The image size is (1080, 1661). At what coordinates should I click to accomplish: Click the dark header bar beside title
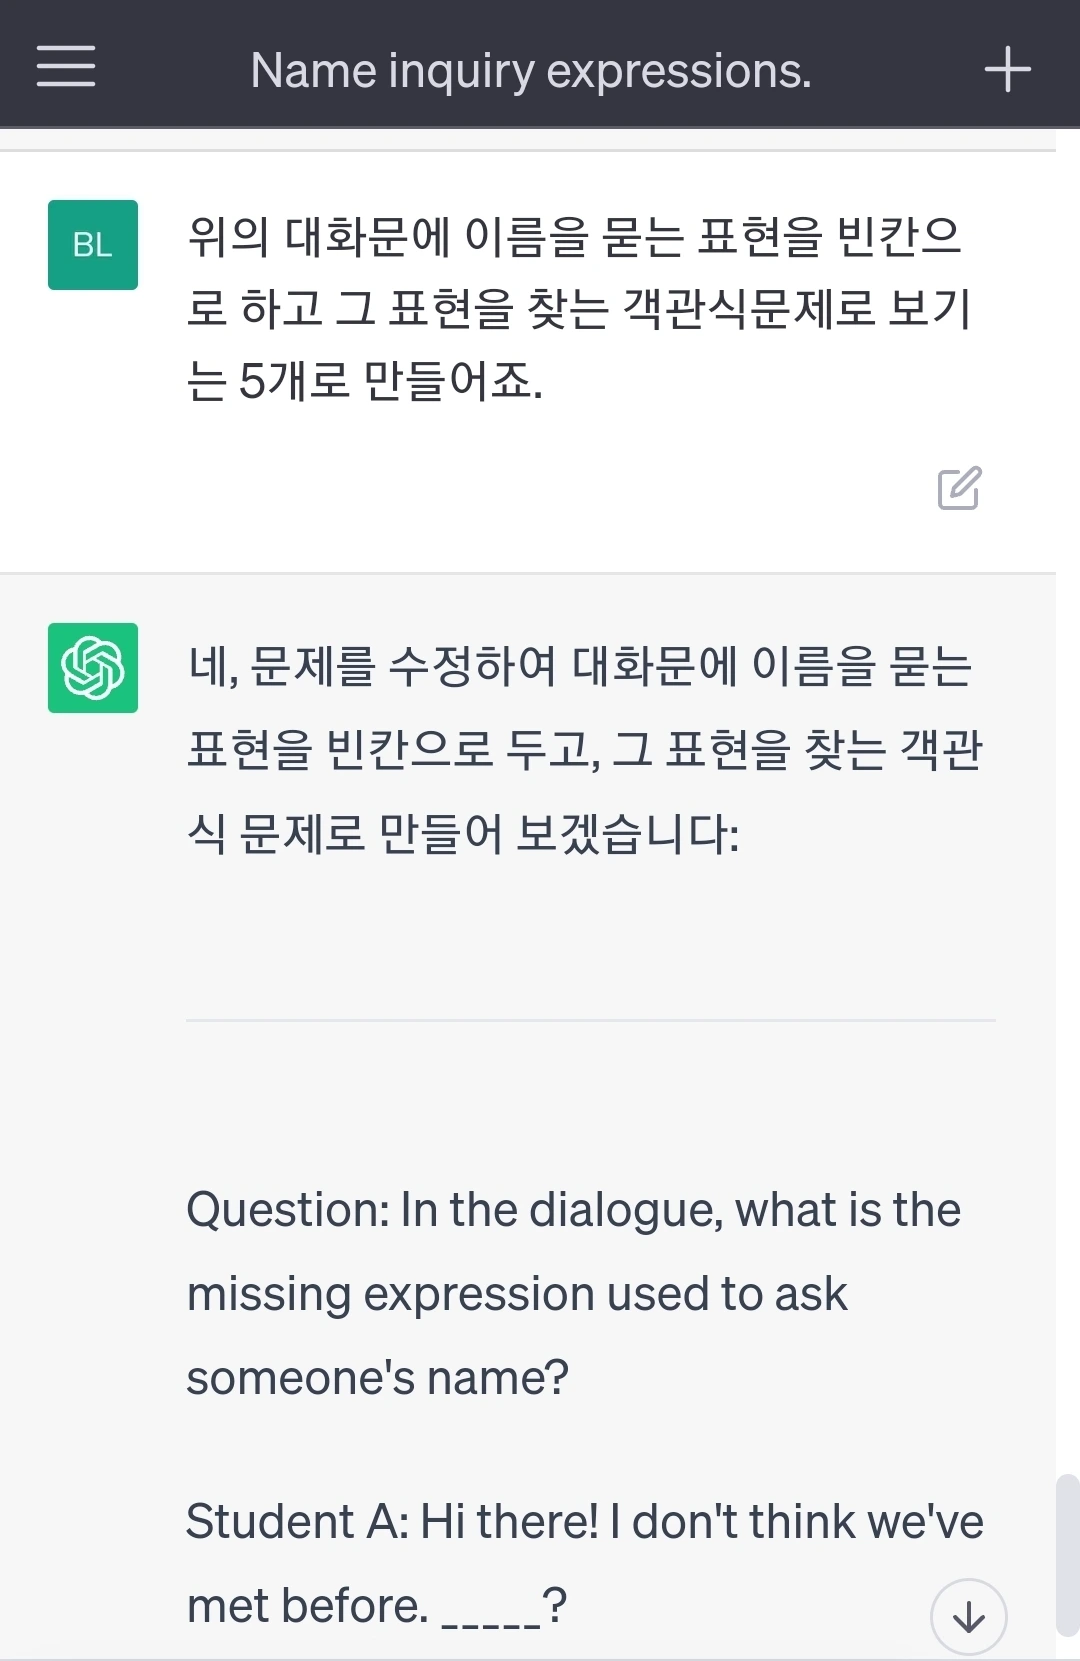point(900,68)
